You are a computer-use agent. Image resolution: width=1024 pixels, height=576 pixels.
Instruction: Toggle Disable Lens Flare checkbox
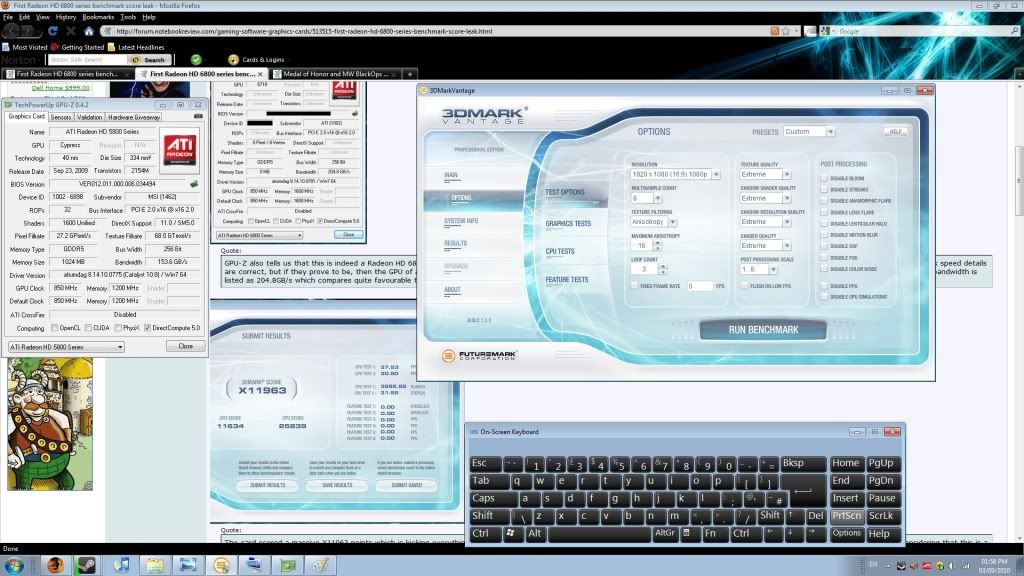824,212
